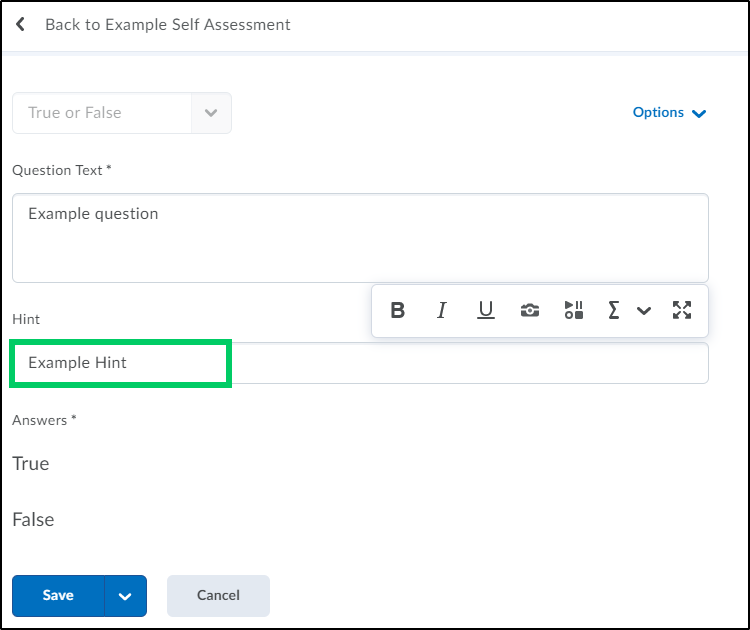Switch editor to fullscreen mode icon
Screen dimensions: 750x630
pyautogui.click(x=682, y=310)
